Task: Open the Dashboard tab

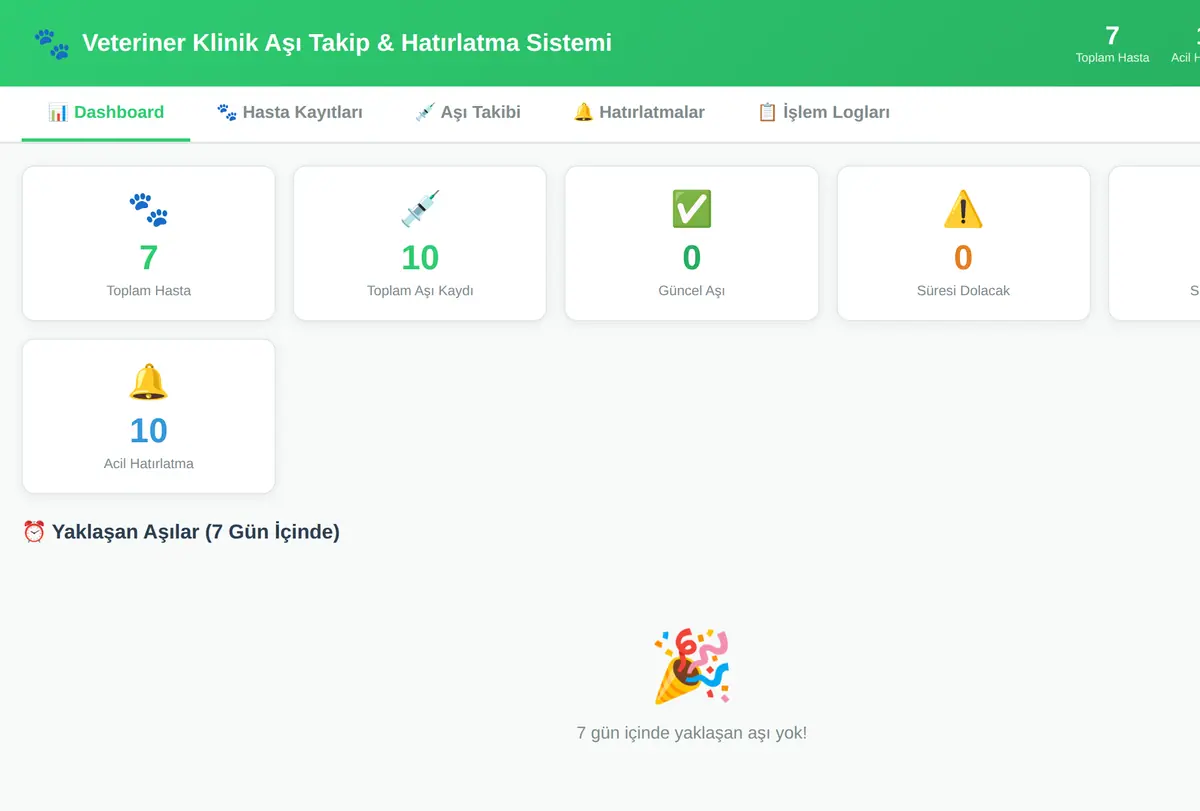Action: point(106,112)
